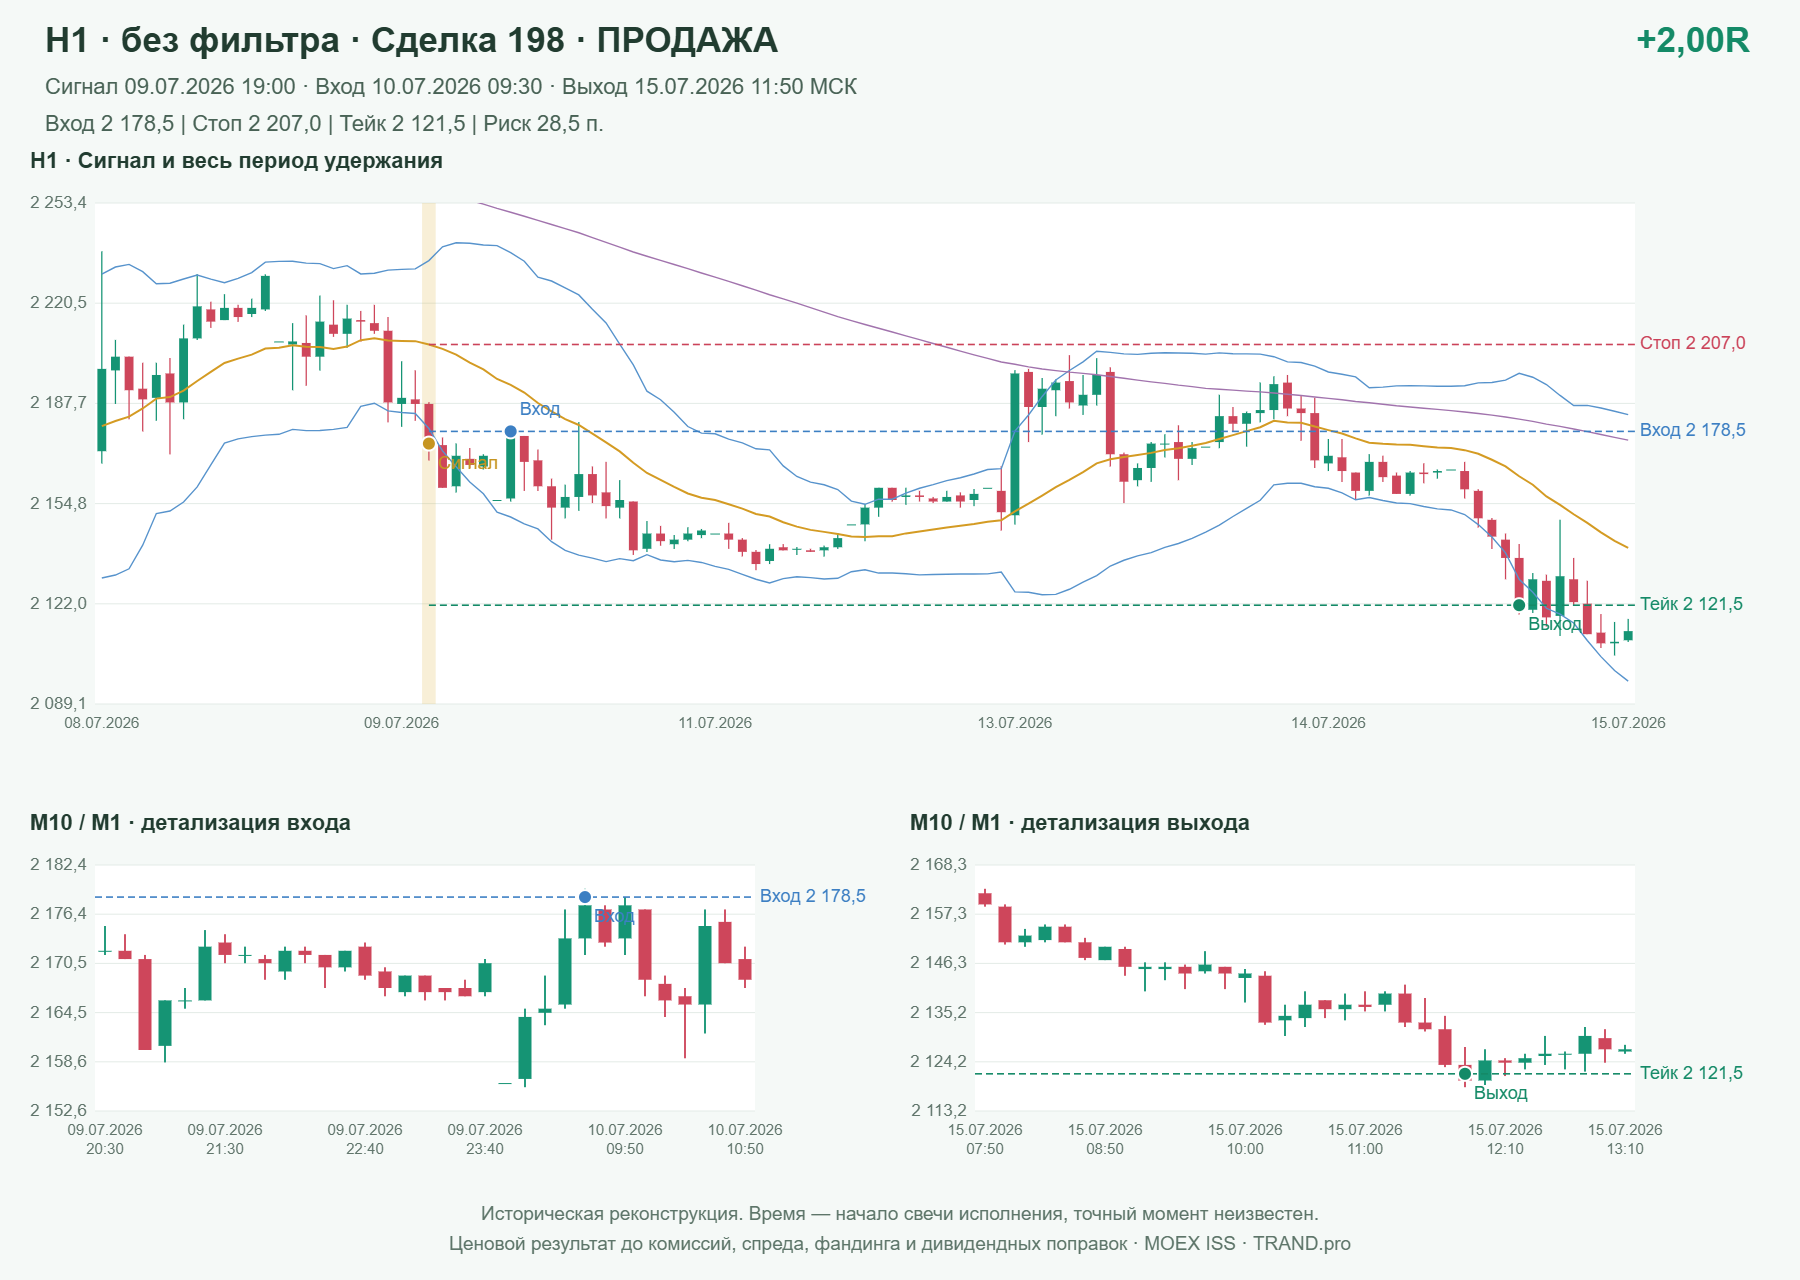Click the '2 182,4' axis label in entry chart

(58, 865)
